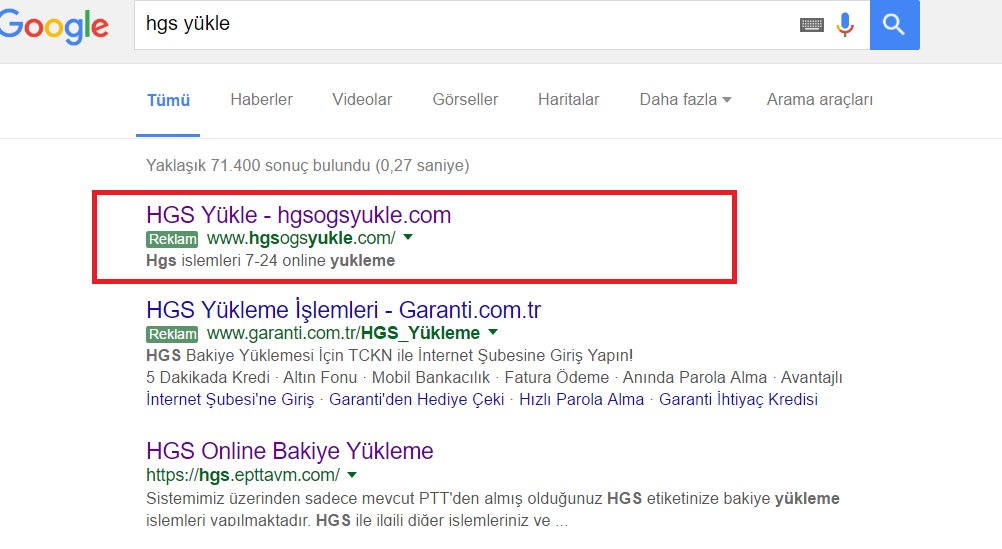Open HGS Yükleme İşlemleri - Garanti.com.tr result
The height and width of the screenshot is (549, 1002).
click(x=343, y=310)
